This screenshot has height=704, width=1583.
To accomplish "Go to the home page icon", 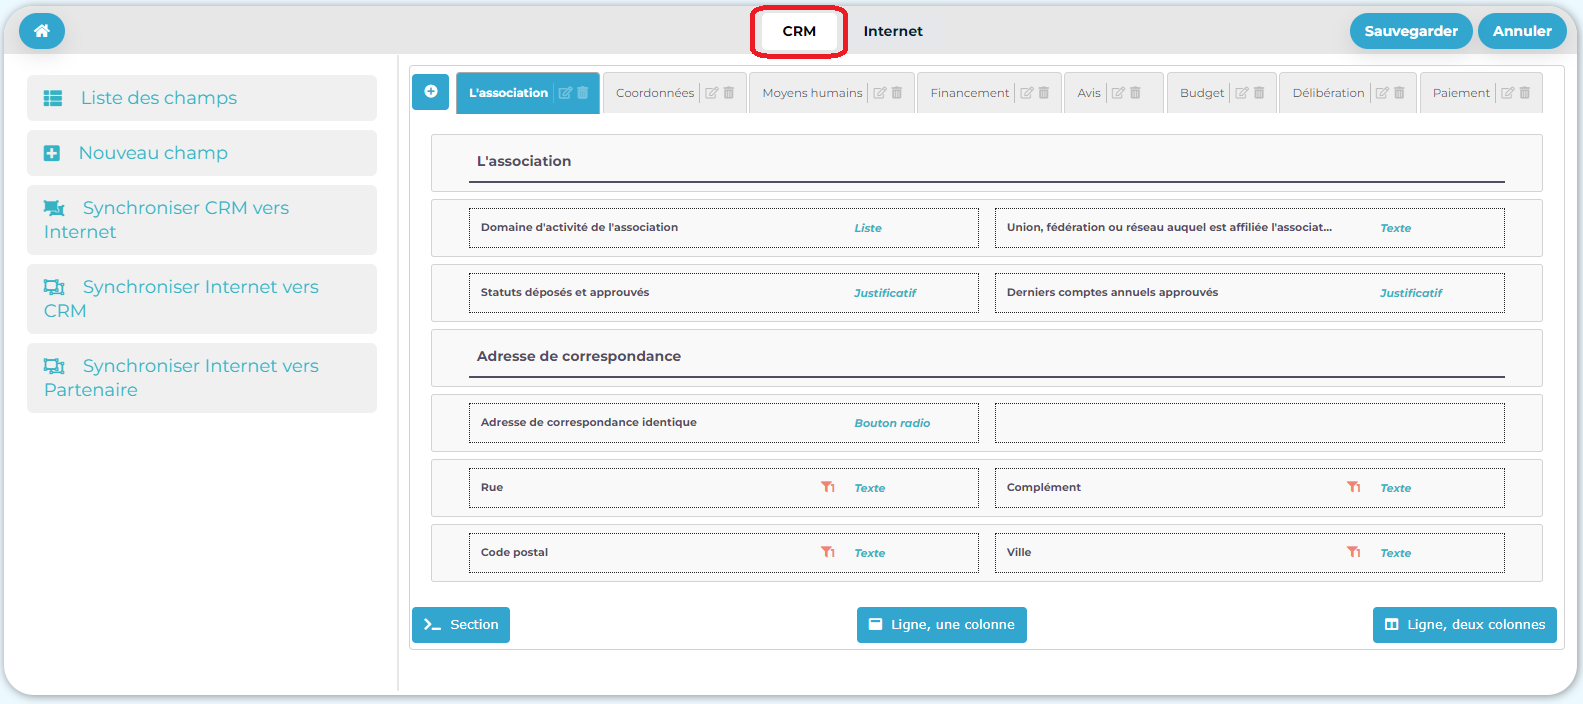I will tap(41, 31).
